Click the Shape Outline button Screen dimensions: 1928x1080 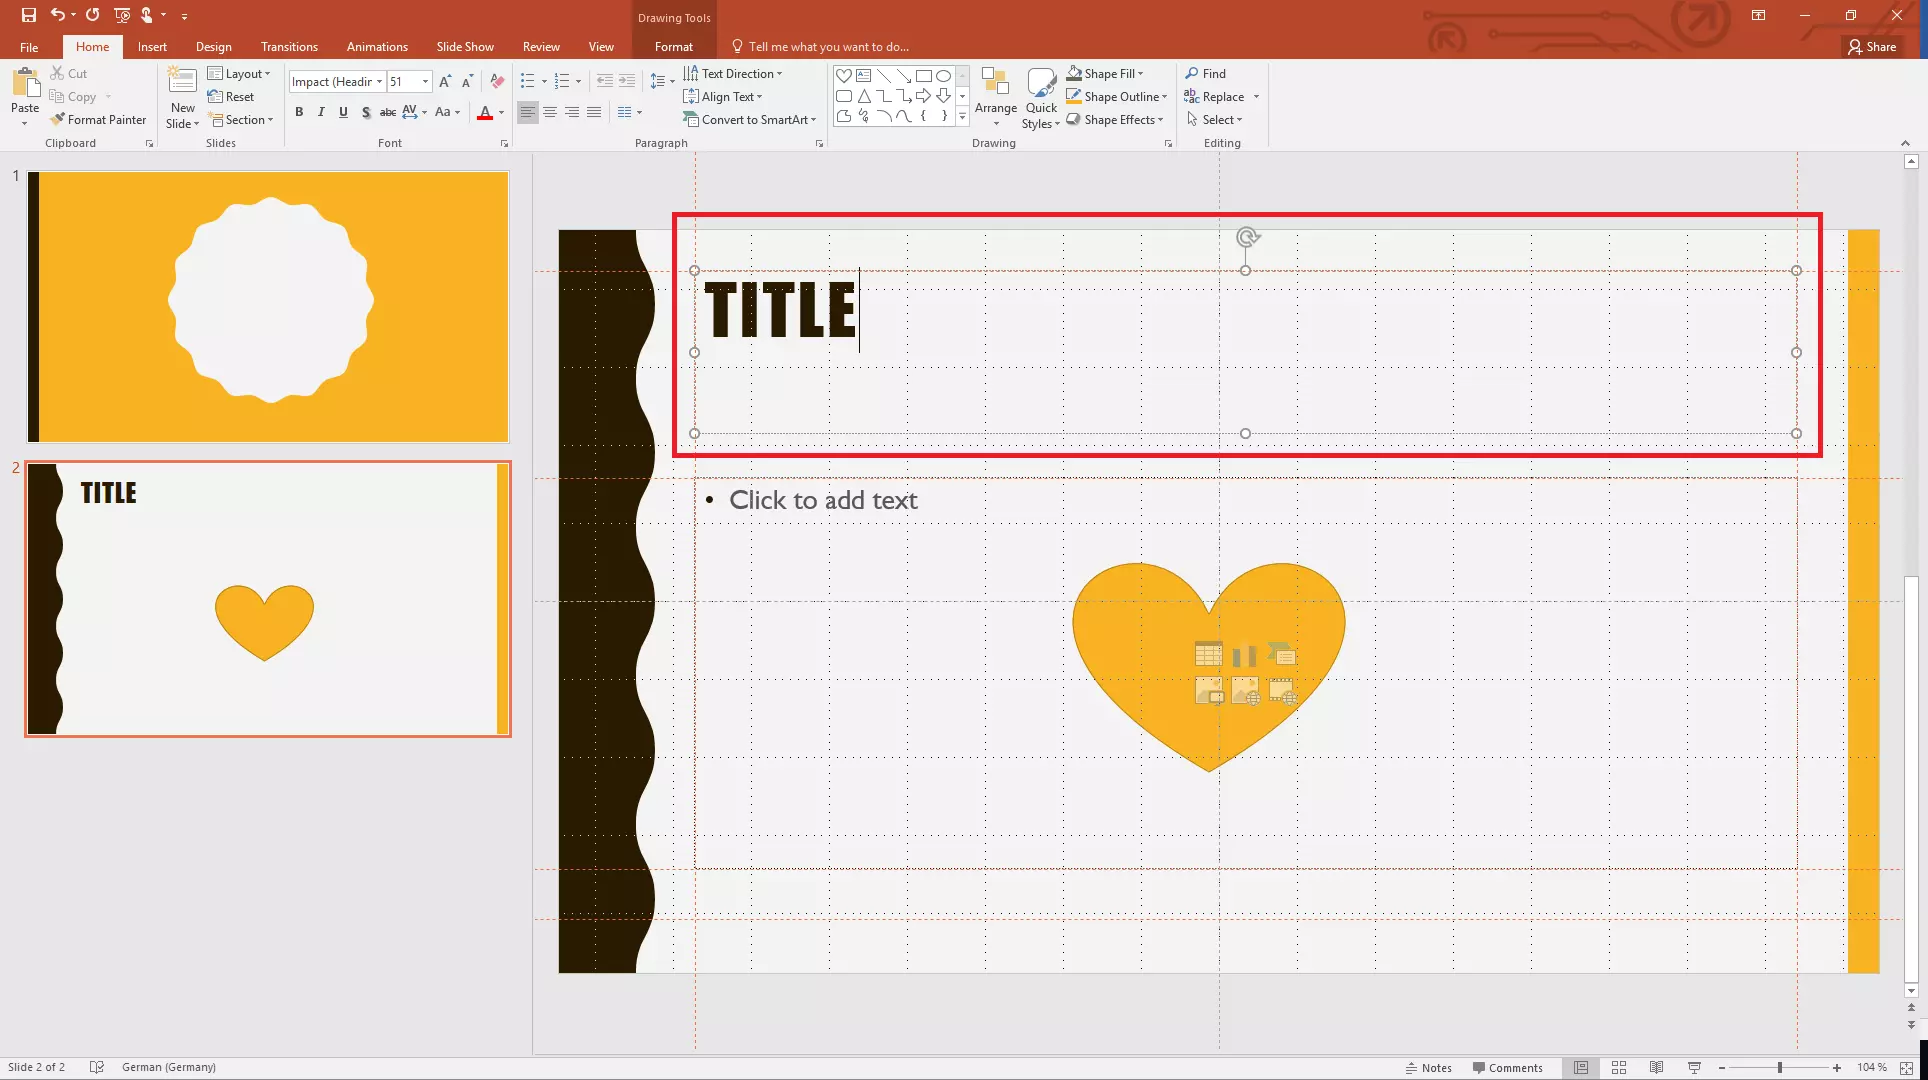1119,95
